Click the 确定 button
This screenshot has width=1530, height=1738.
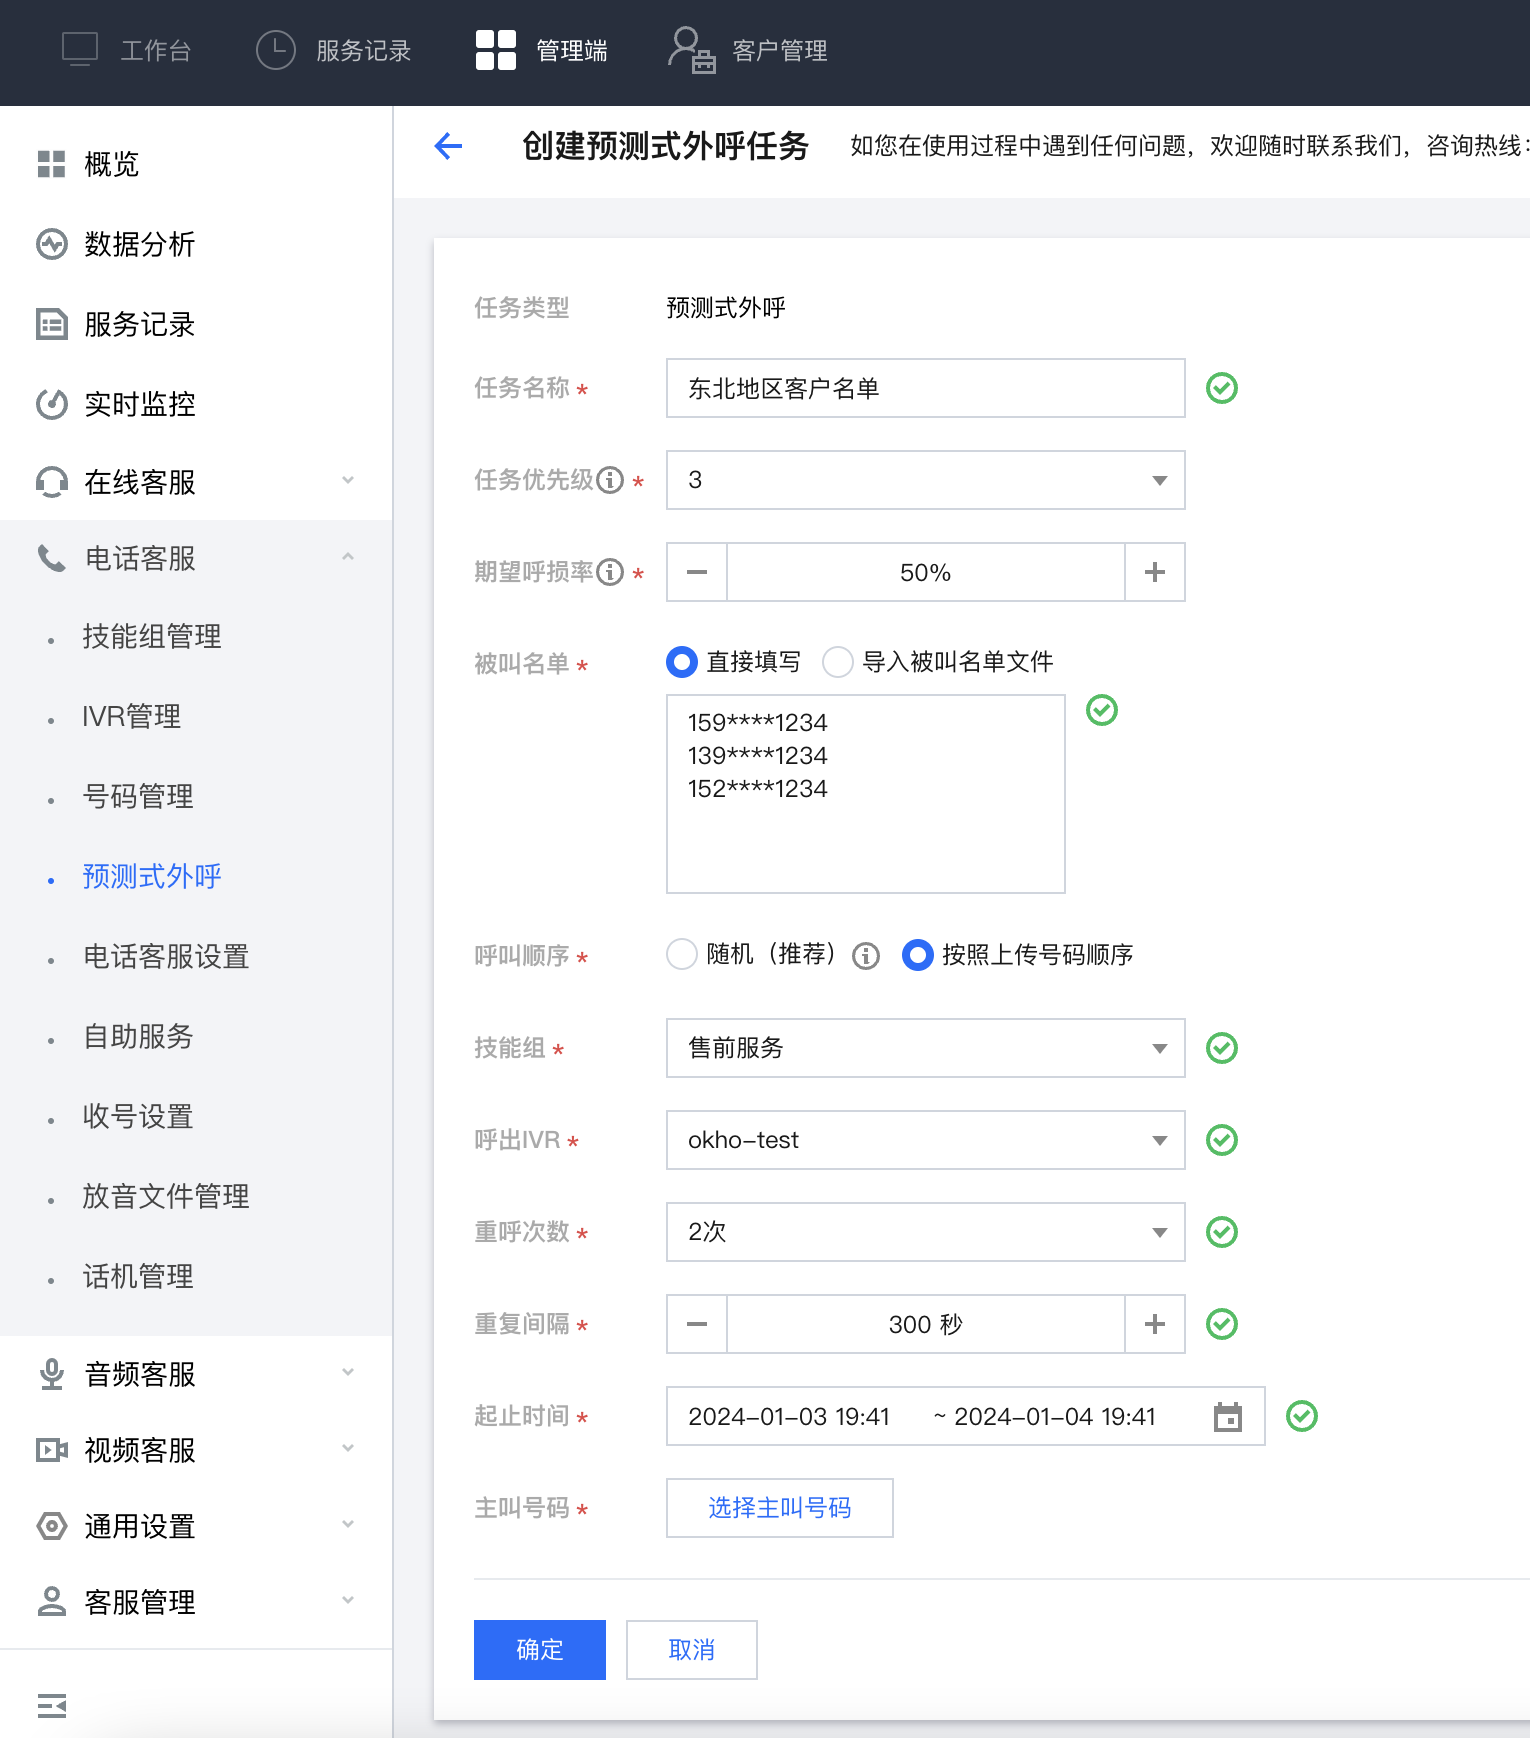click(539, 1650)
